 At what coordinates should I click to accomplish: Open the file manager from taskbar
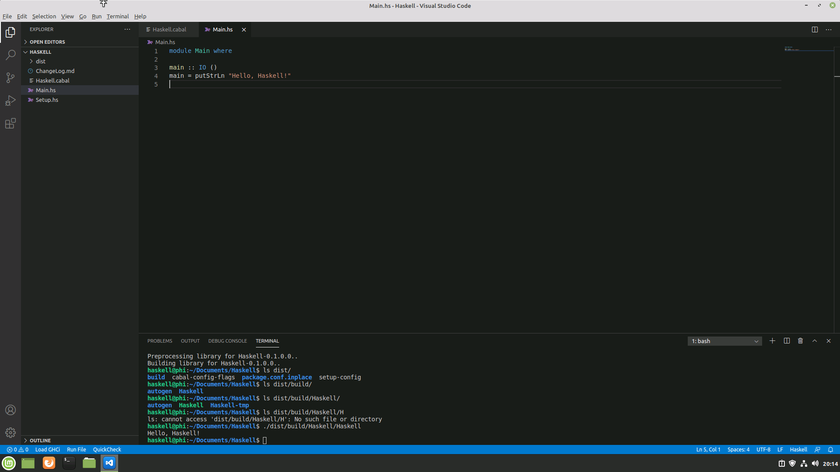coord(89,463)
